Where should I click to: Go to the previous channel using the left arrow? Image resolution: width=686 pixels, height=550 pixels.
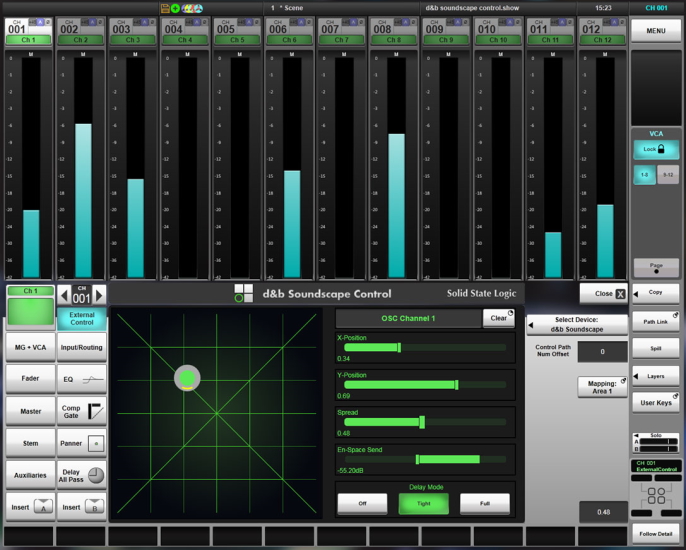coord(64,295)
